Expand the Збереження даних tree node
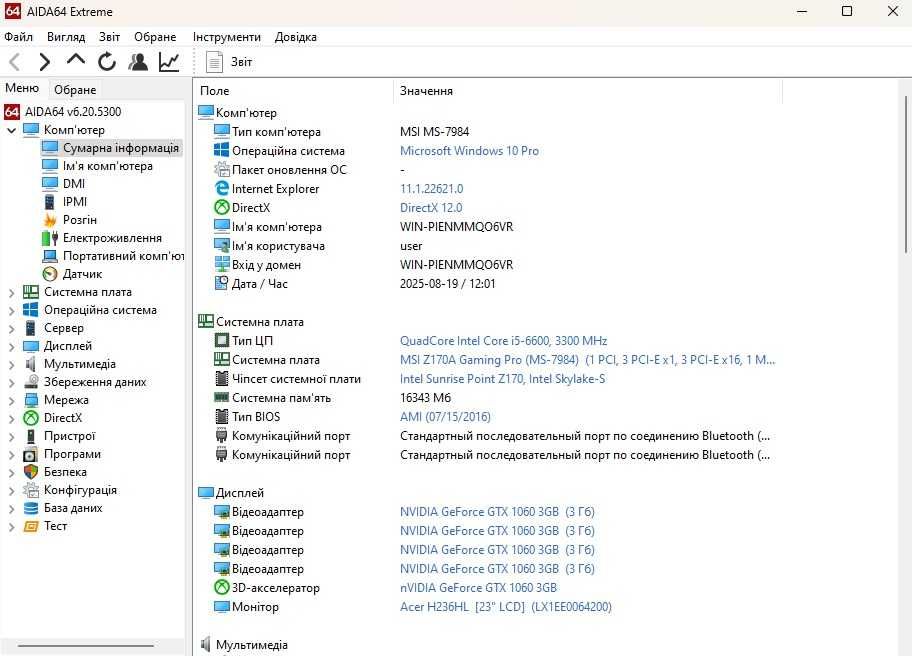The height and width of the screenshot is (656, 912). coord(11,383)
